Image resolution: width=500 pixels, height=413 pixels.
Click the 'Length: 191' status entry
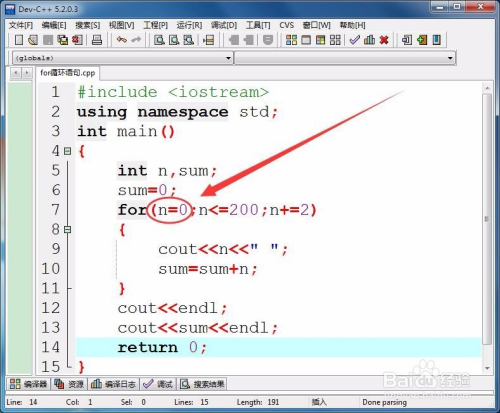[258, 402]
